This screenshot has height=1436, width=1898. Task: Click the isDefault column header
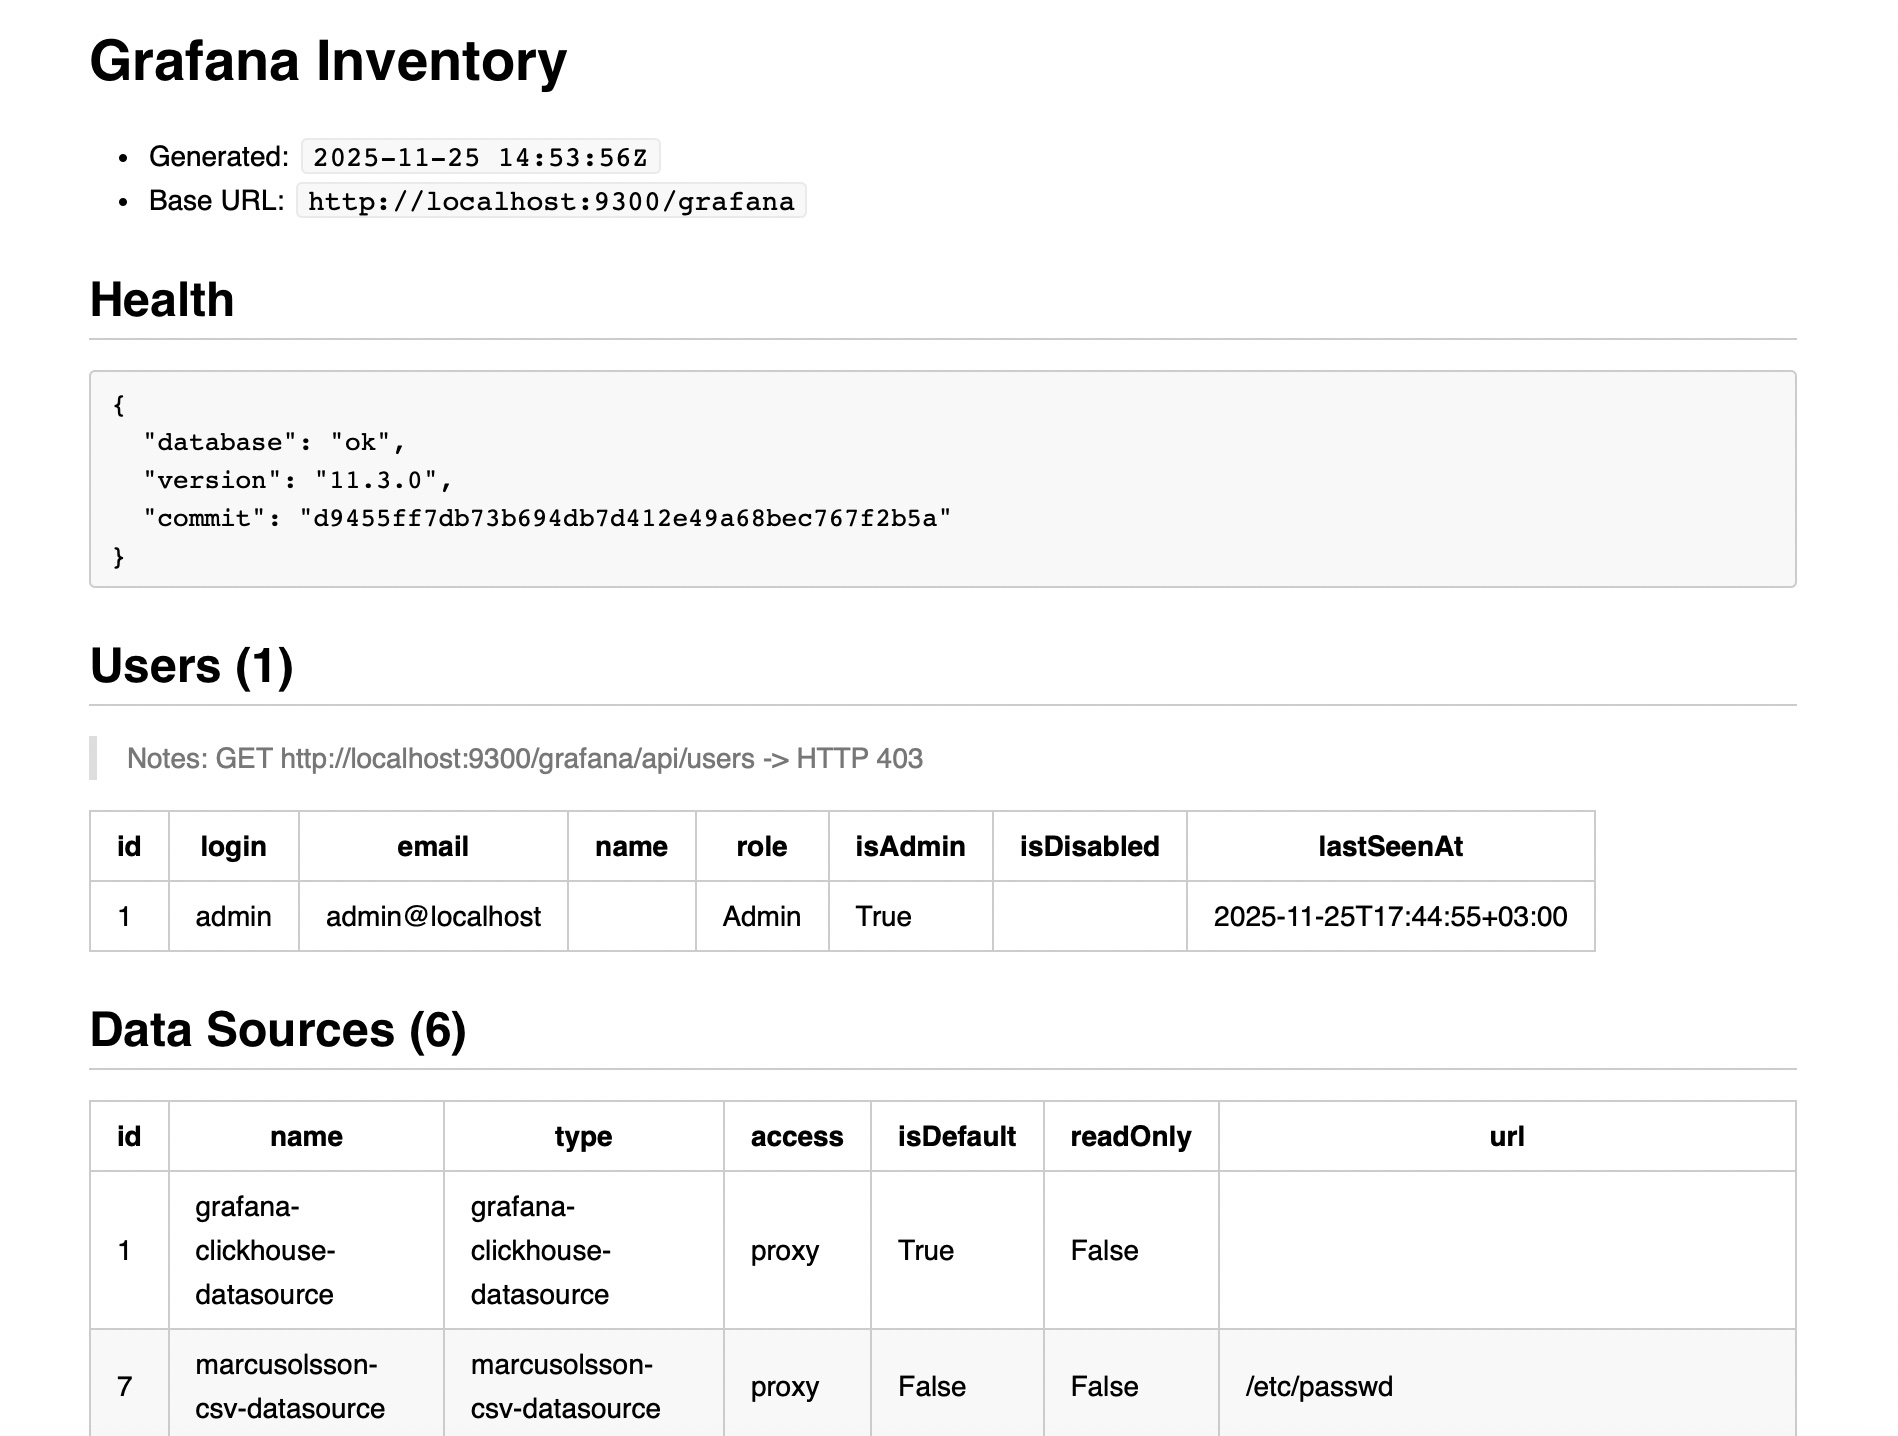[956, 1136]
